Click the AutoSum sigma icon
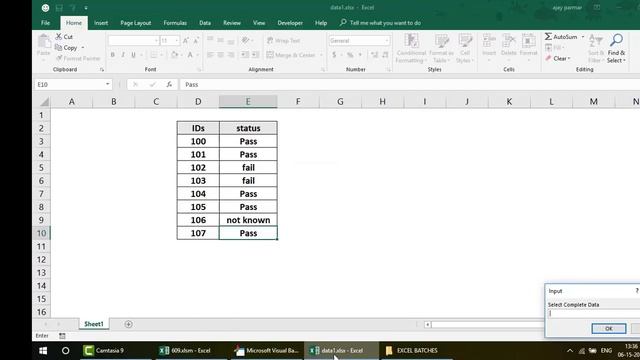The width and height of the screenshot is (640, 360). coord(548,37)
